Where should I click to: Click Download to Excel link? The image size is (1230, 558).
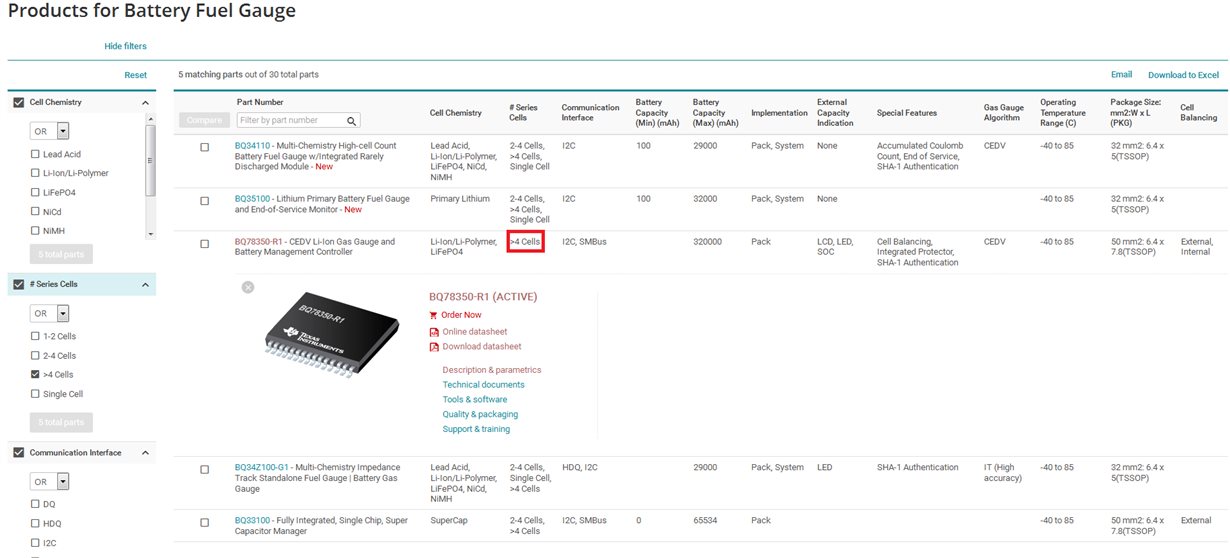(1183, 75)
